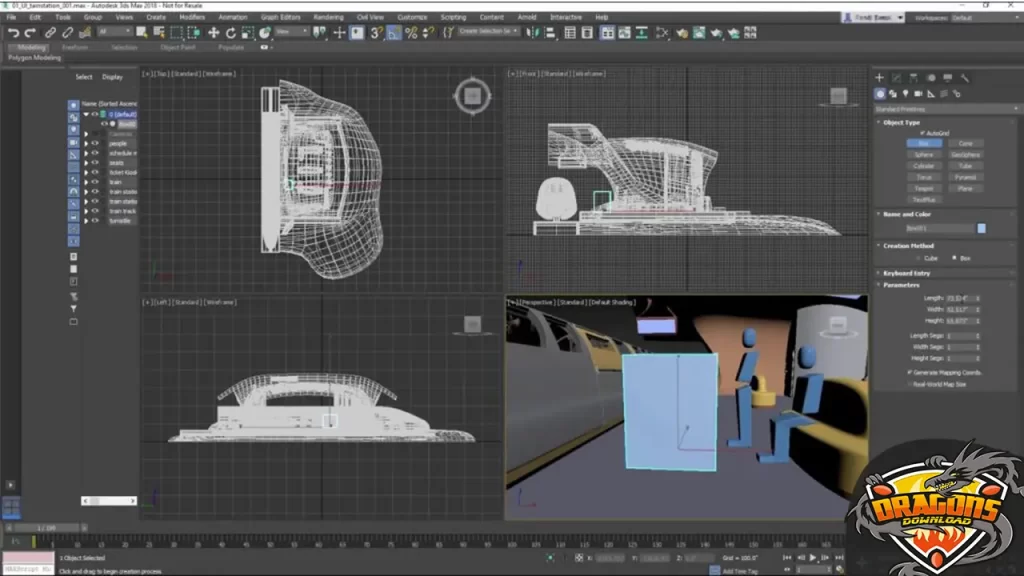Expand the seats layer in Scene Explorer

(86, 163)
